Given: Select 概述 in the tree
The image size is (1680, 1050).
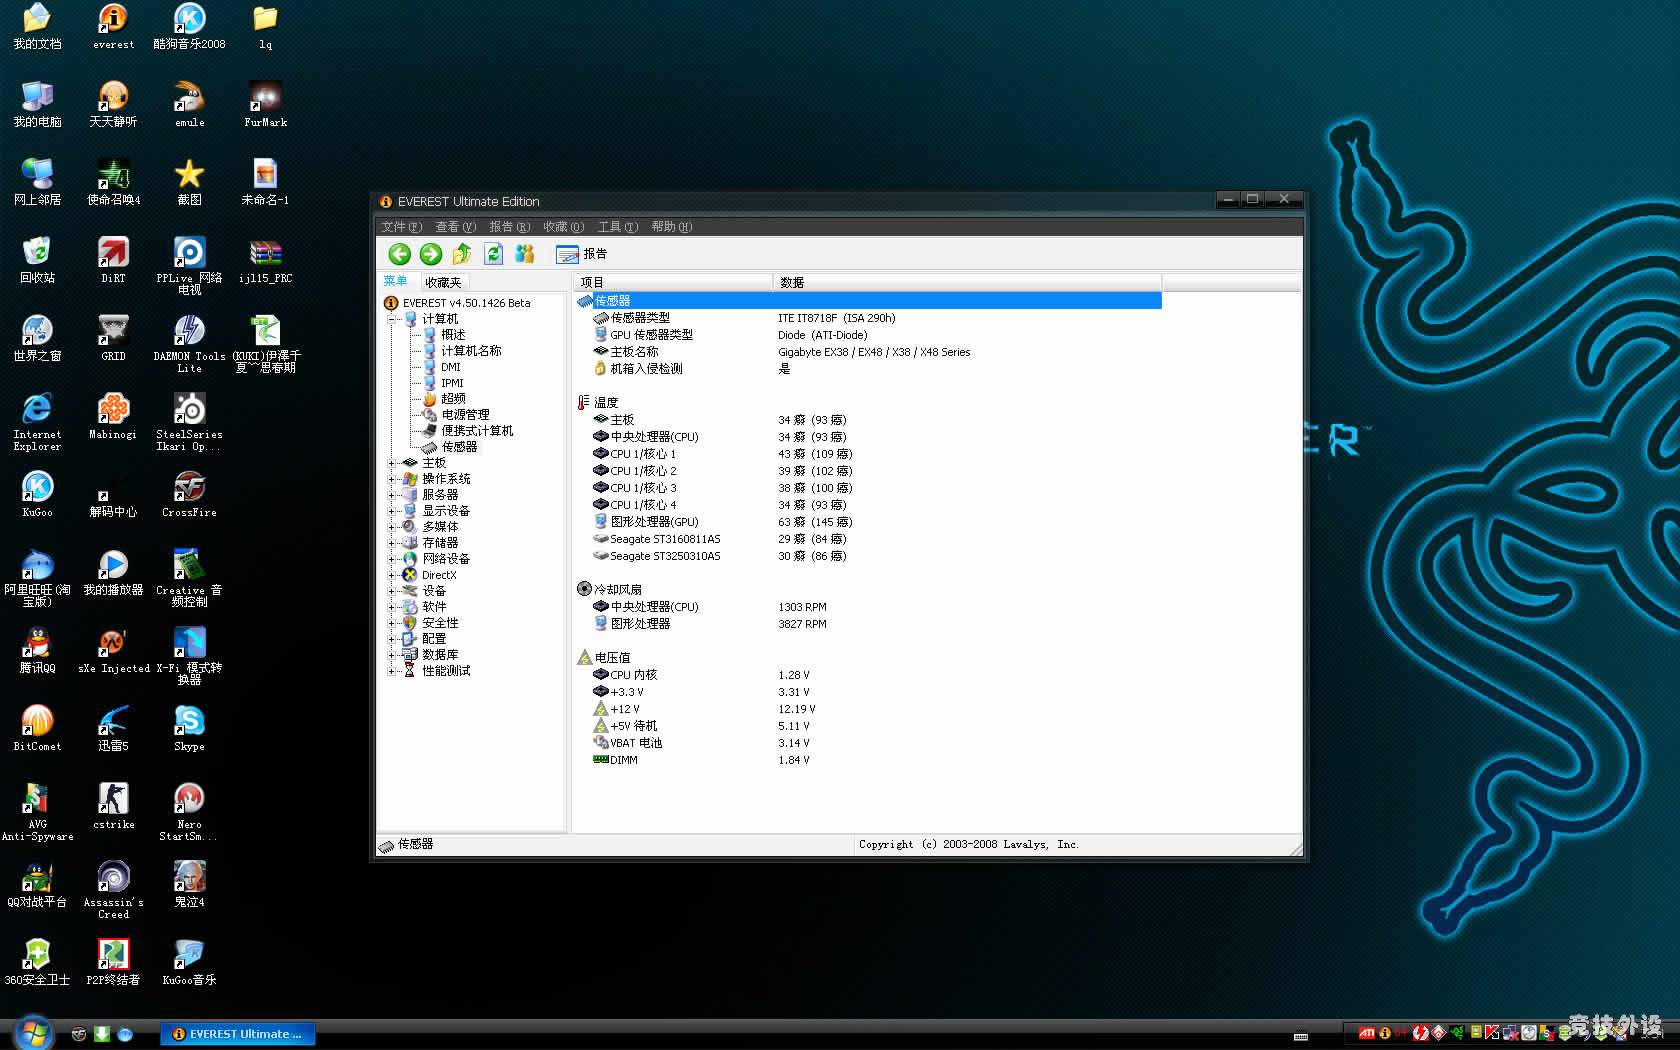Looking at the screenshot, I should [453, 335].
